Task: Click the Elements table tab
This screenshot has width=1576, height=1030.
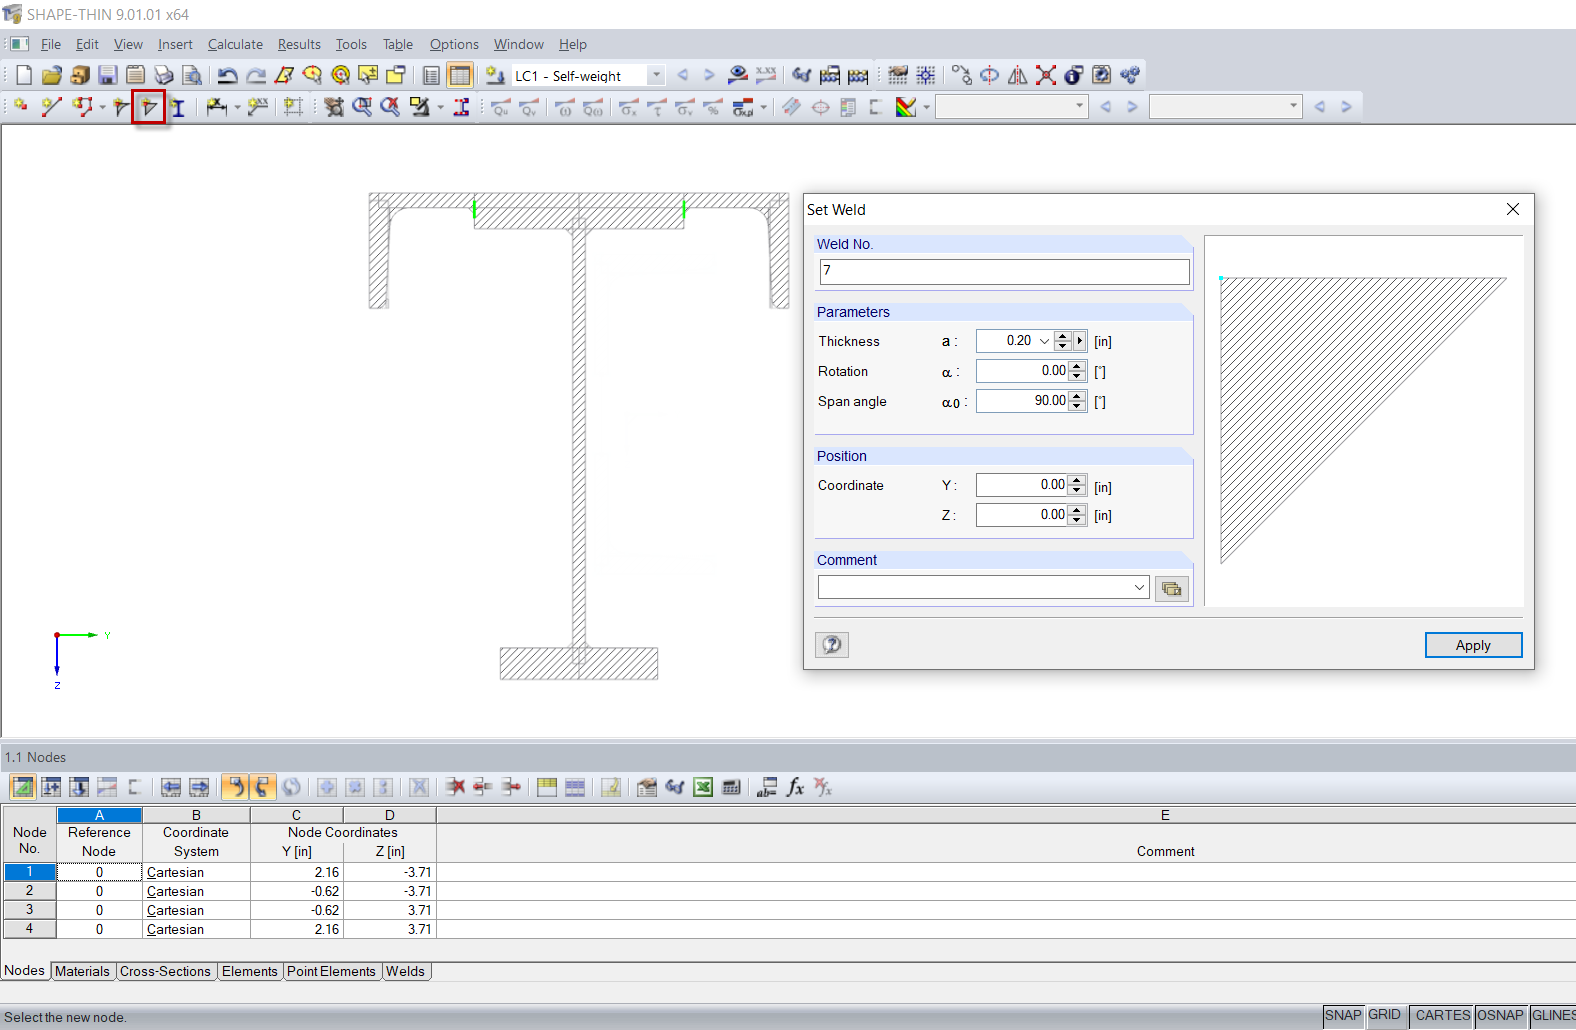Action: tap(250, 971)
